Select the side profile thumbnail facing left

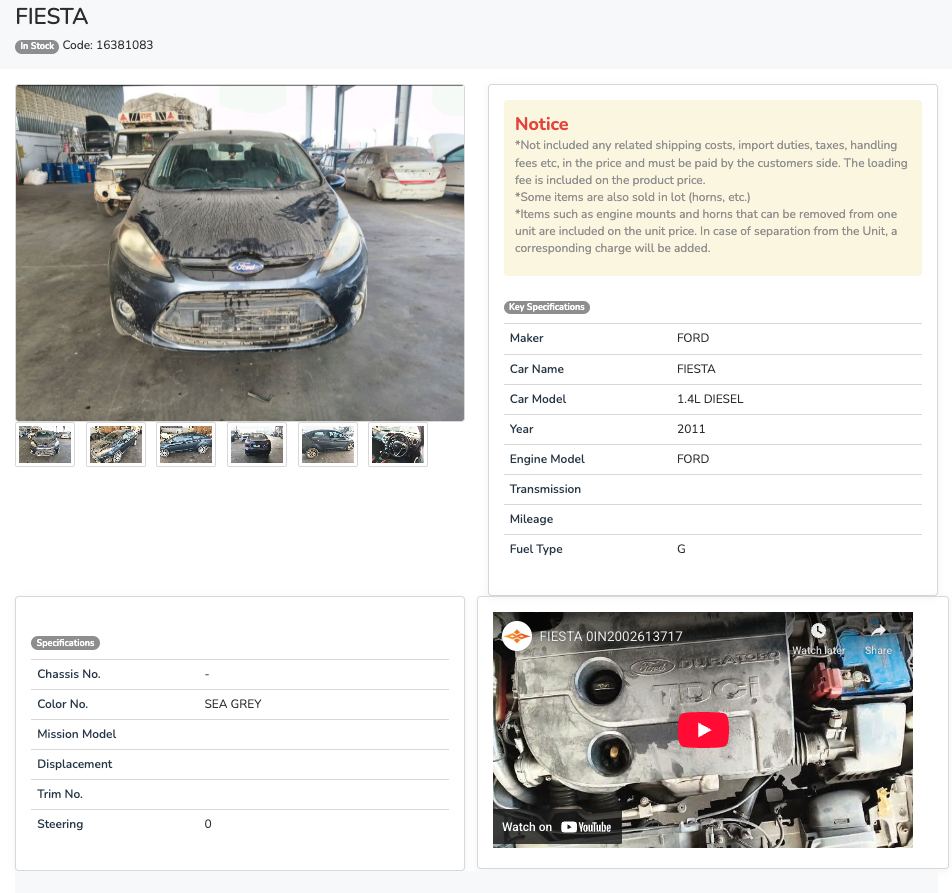(186, 444)
